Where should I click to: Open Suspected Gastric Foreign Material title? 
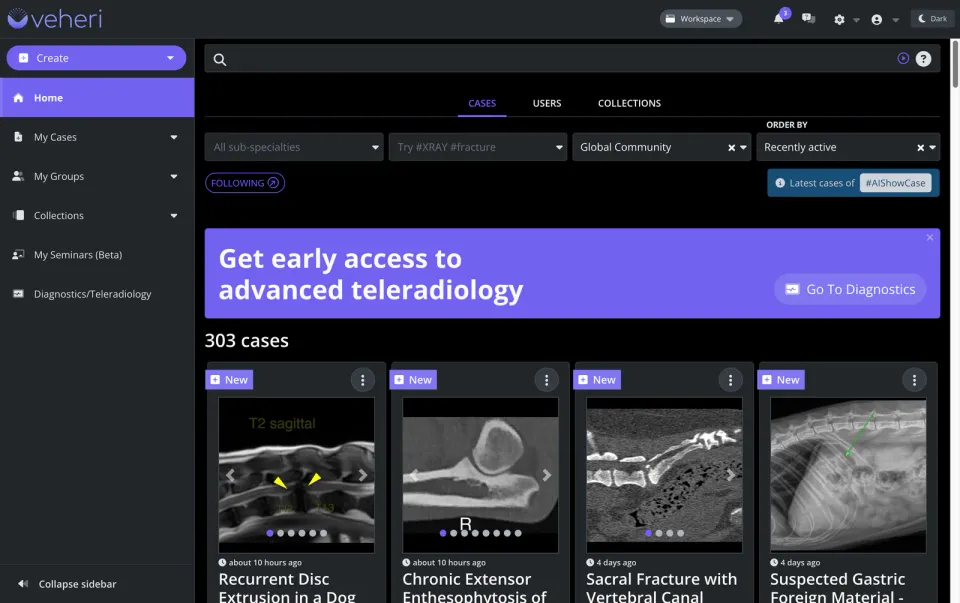point(838,588)
